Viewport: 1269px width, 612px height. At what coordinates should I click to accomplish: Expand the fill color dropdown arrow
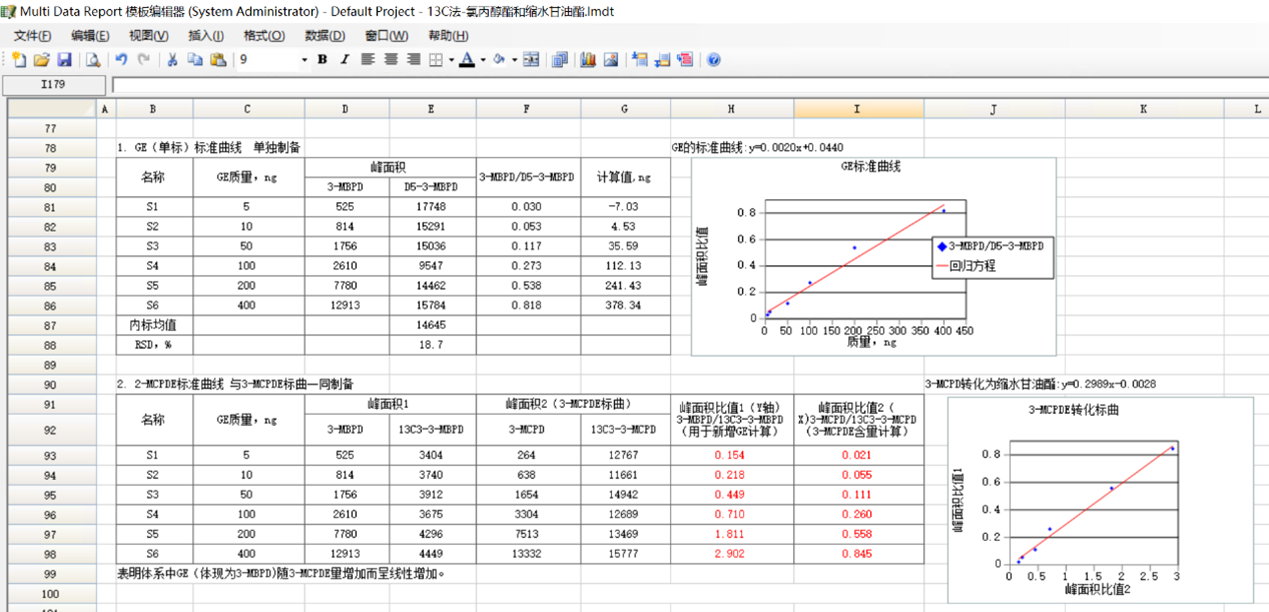(x=514, y=60)
